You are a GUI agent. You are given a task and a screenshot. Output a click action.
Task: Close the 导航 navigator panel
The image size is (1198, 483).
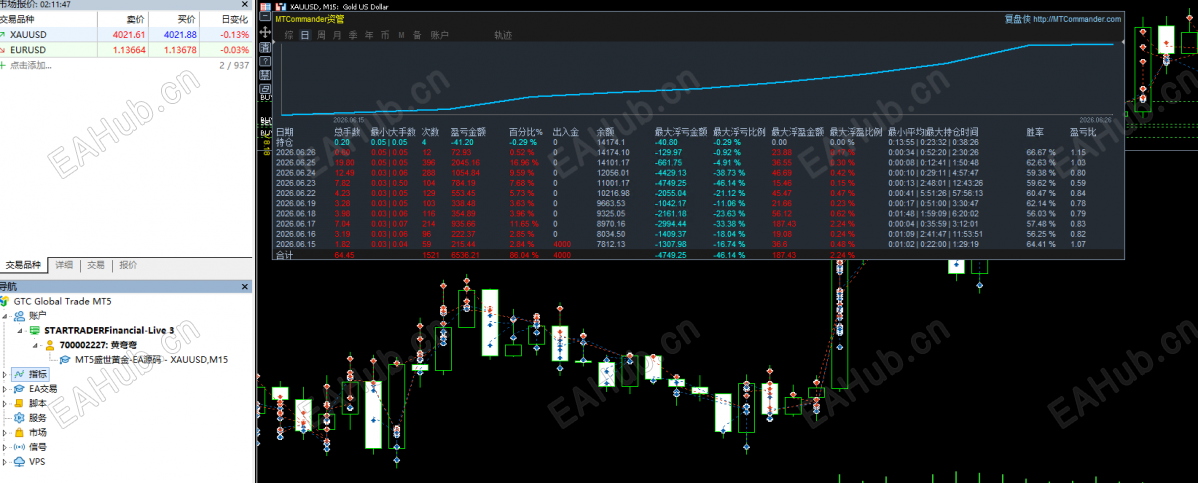coord(244,287)
